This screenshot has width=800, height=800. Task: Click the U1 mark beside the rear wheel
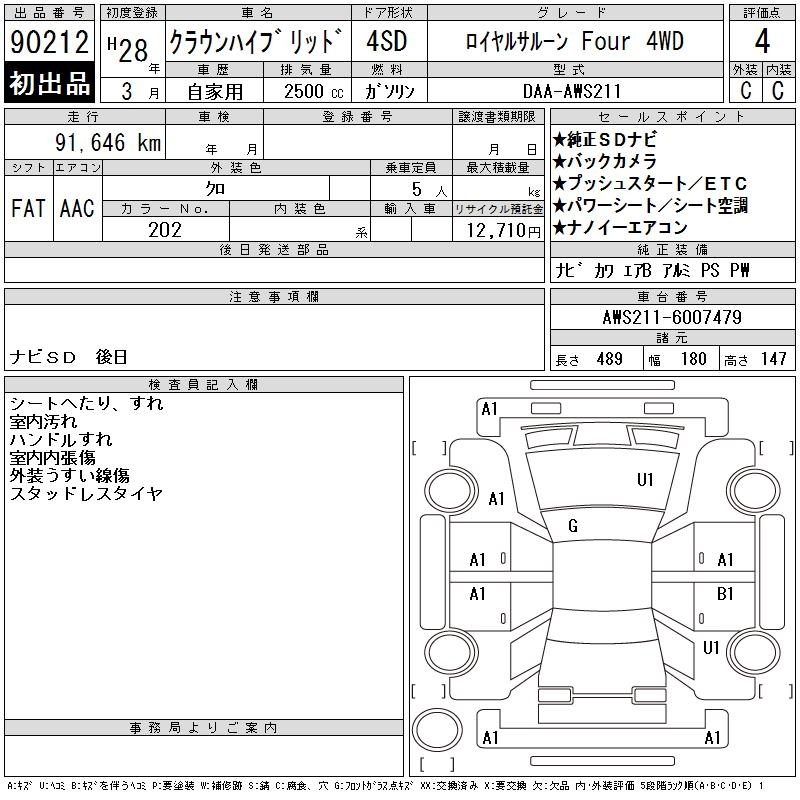point(711,648)
